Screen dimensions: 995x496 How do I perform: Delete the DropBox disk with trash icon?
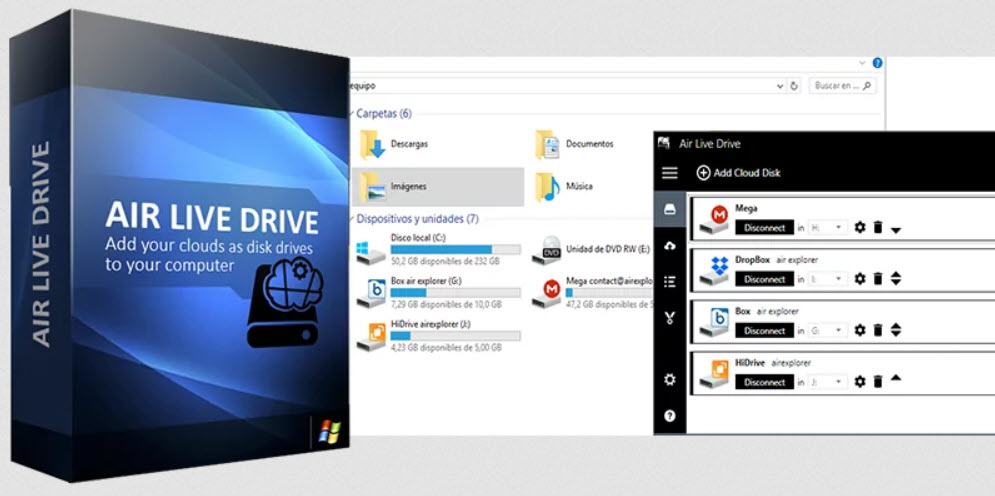click(877, 279)
